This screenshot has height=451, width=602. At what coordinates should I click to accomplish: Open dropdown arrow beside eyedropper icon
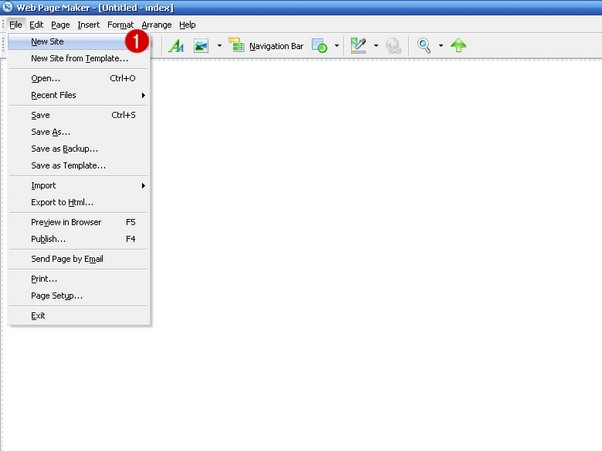click(376, 46)
